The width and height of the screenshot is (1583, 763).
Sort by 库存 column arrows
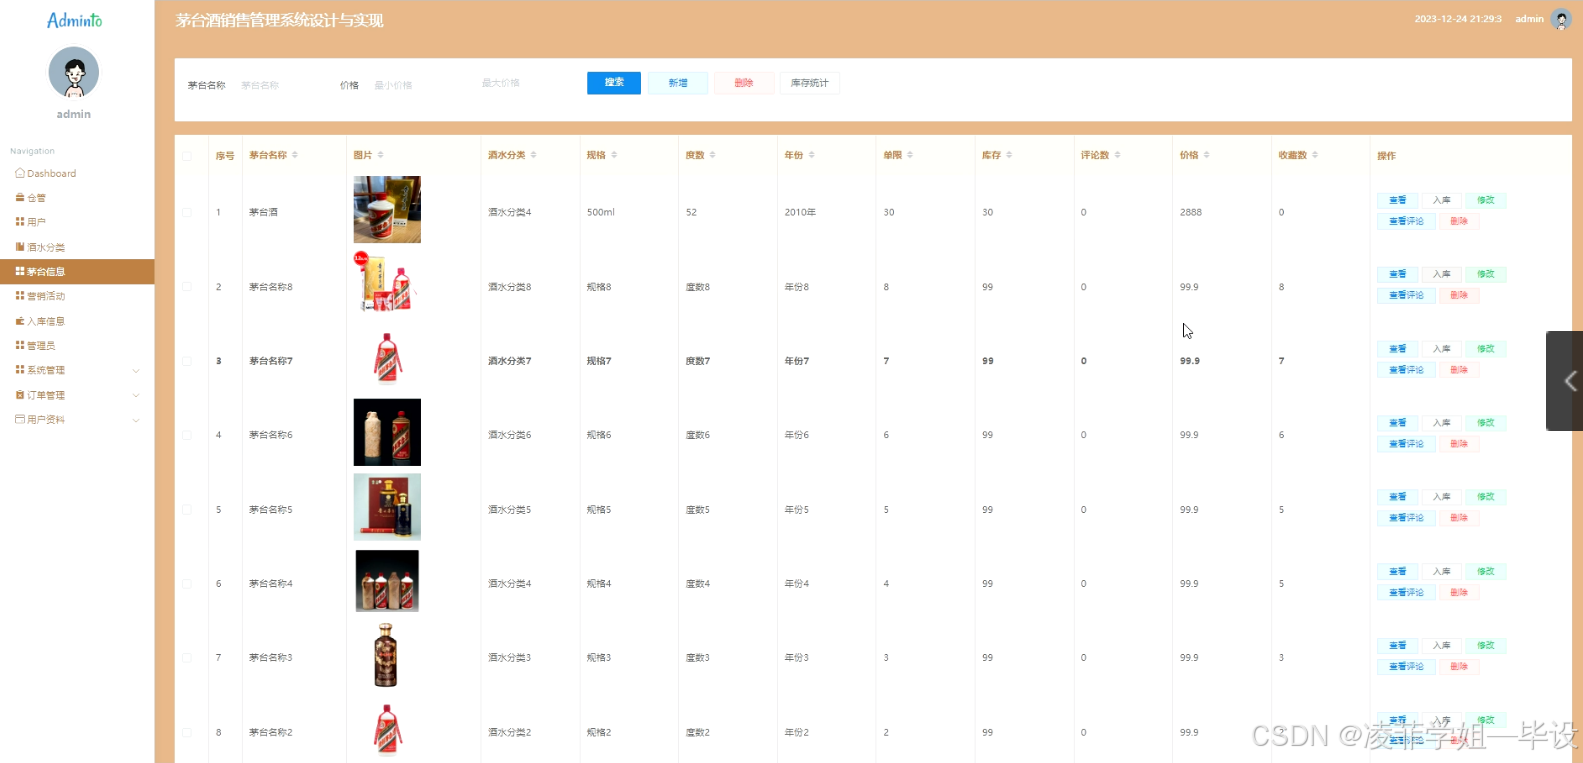[1009, 155]
